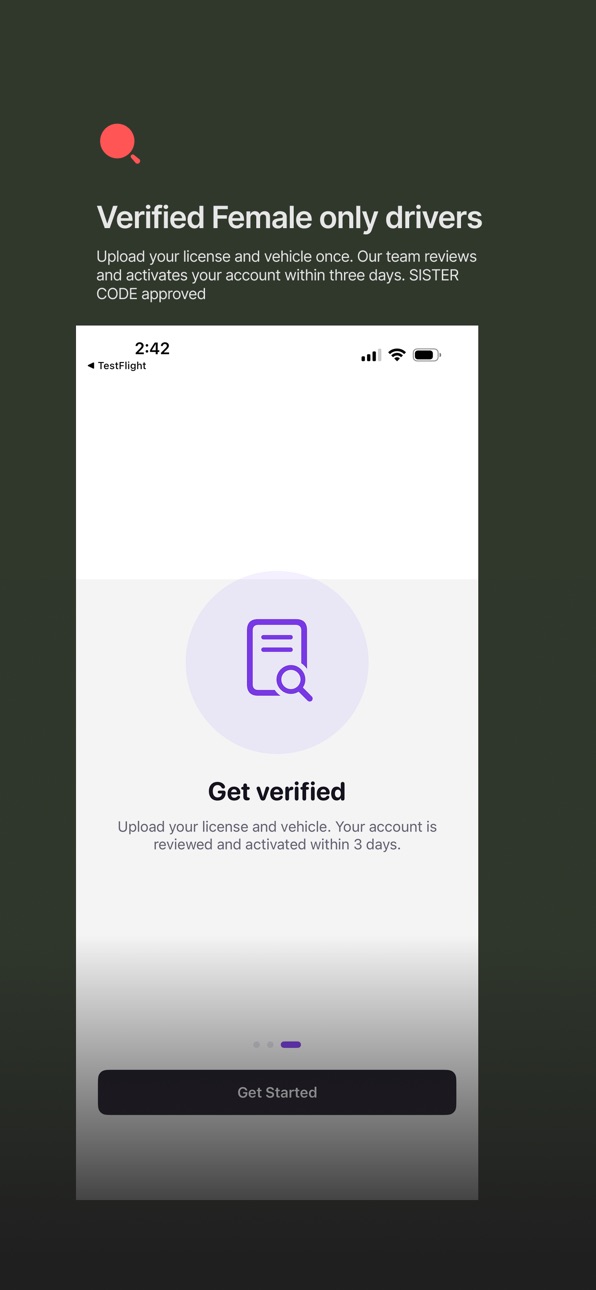The width and height of the screenshot is (596, 1290).
Task: Click the Wi-Fi status icon
Action: pos(397,355)
